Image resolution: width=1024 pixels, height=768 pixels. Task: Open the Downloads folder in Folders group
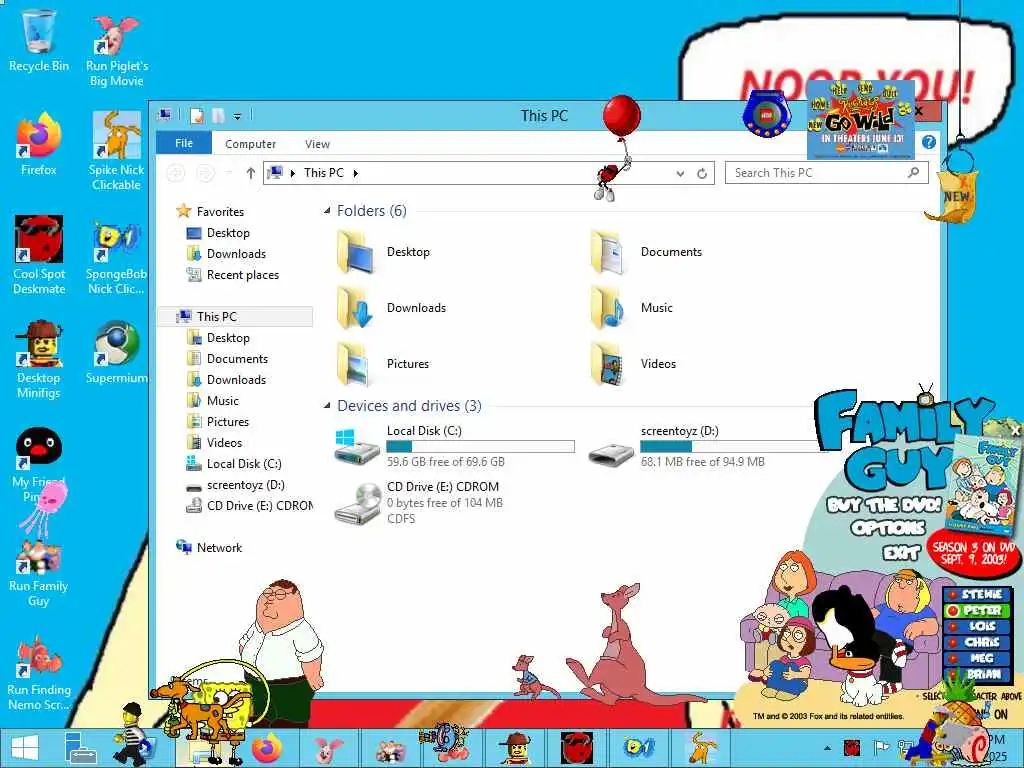391,308
